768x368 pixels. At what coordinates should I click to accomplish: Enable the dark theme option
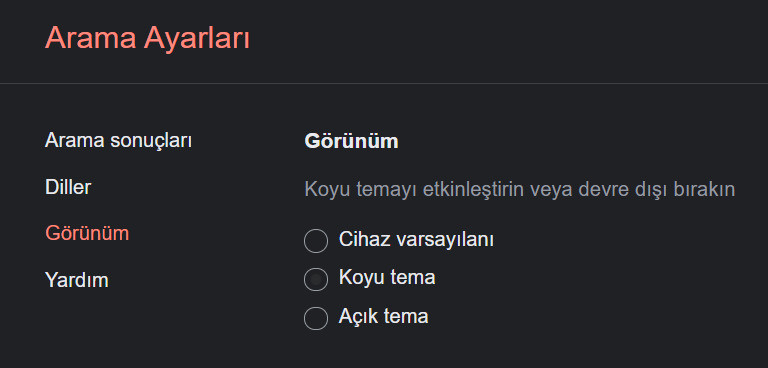[316, 279]
